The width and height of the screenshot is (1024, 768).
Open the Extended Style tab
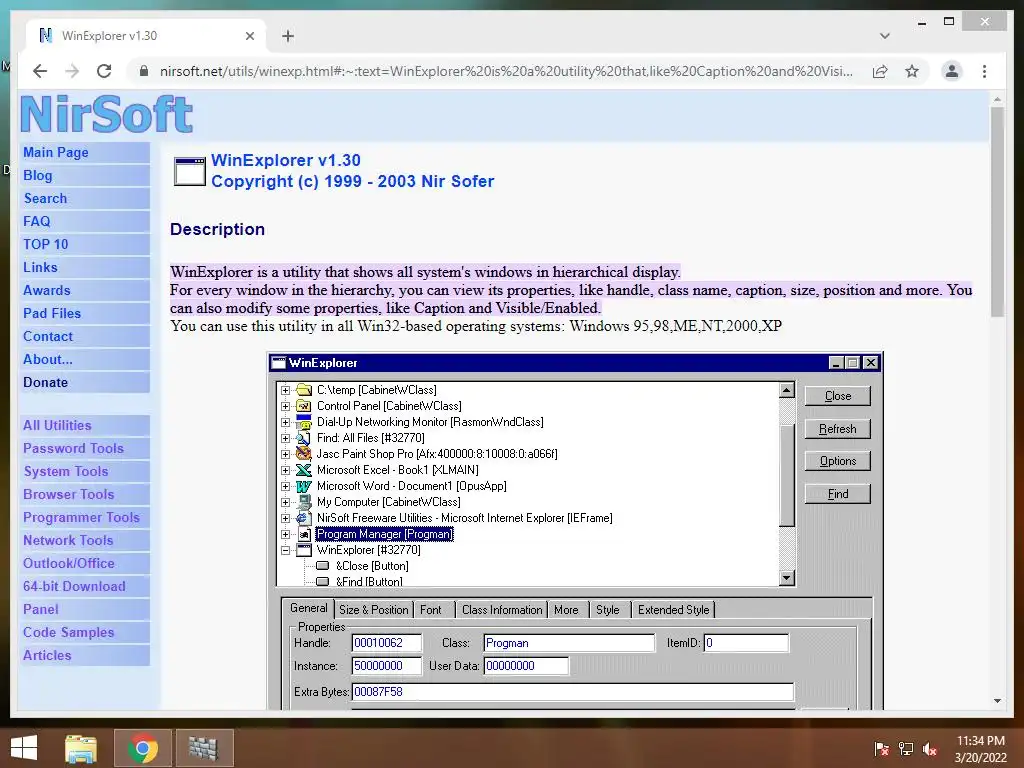coord(673,610)
